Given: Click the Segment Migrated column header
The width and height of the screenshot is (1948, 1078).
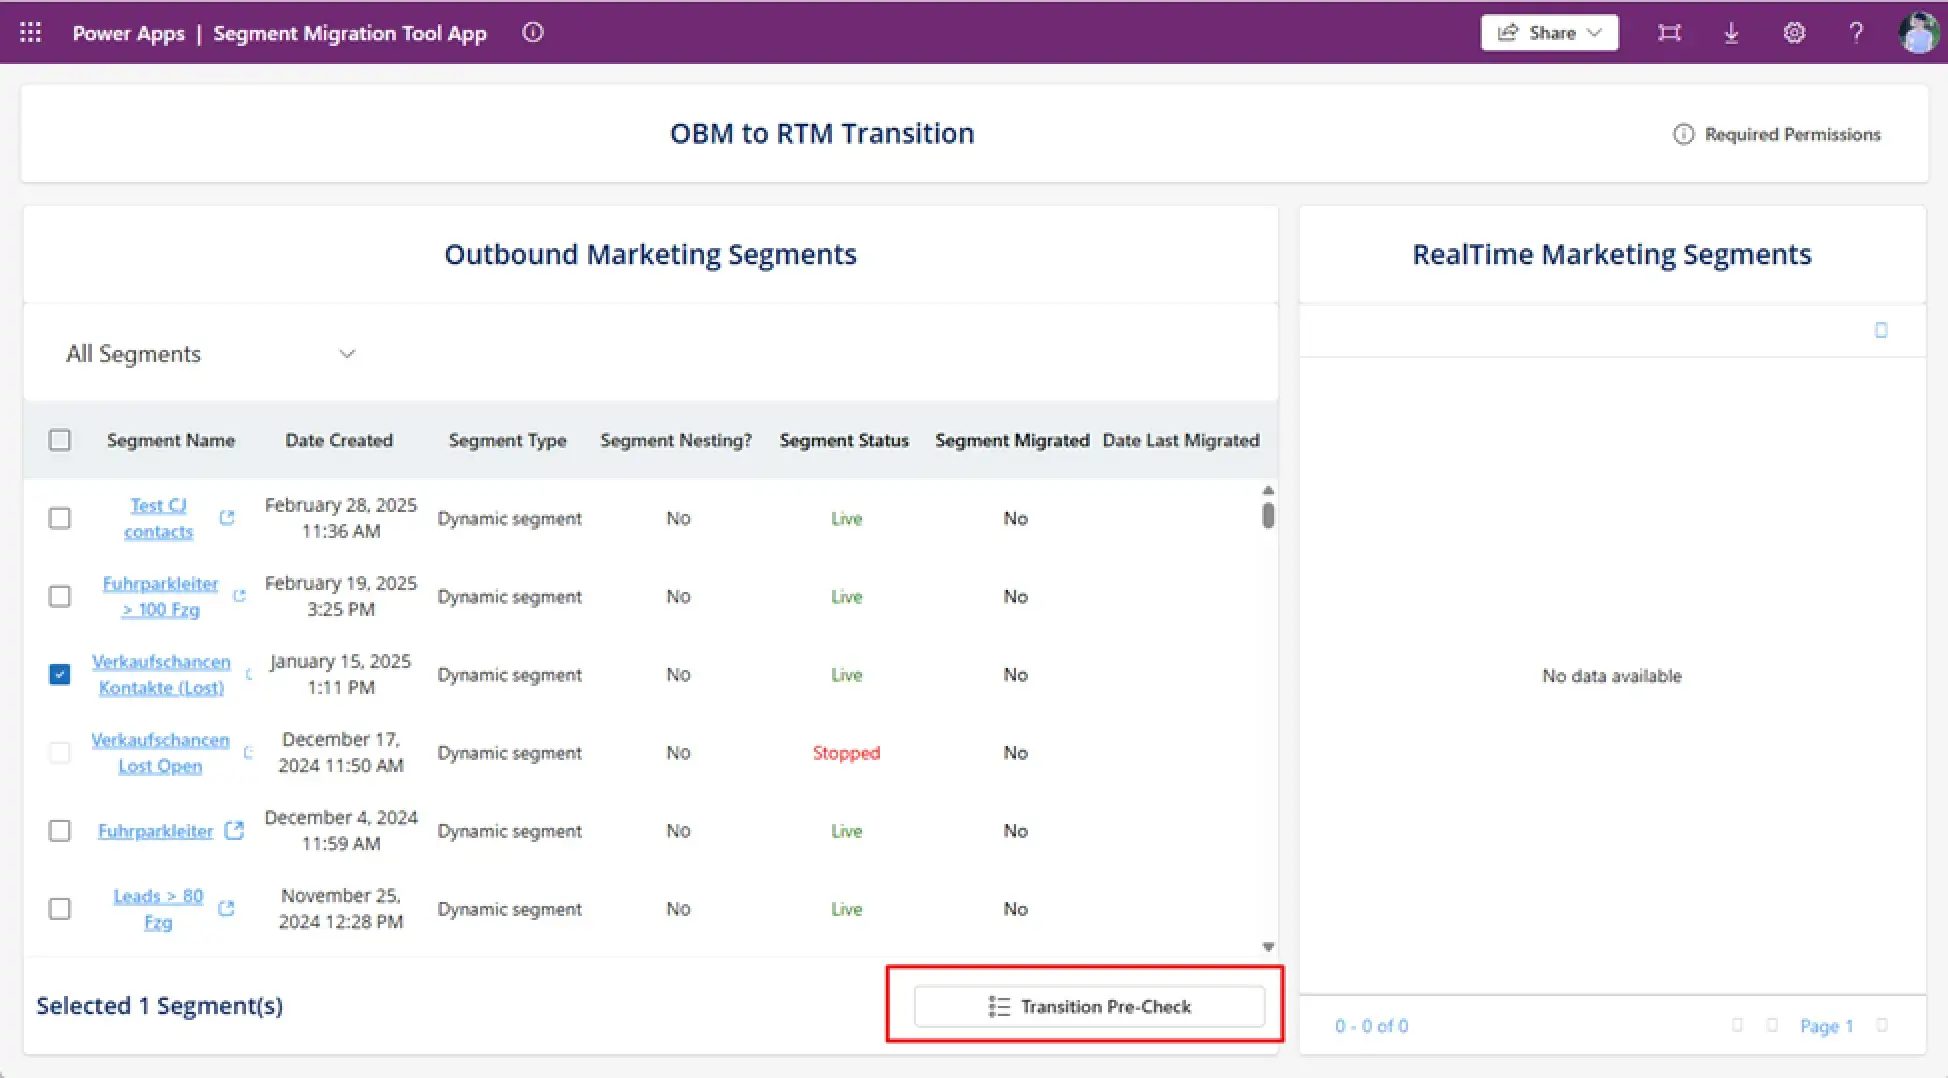Looking at the screenshot, I should click(x=1012, y=440).
